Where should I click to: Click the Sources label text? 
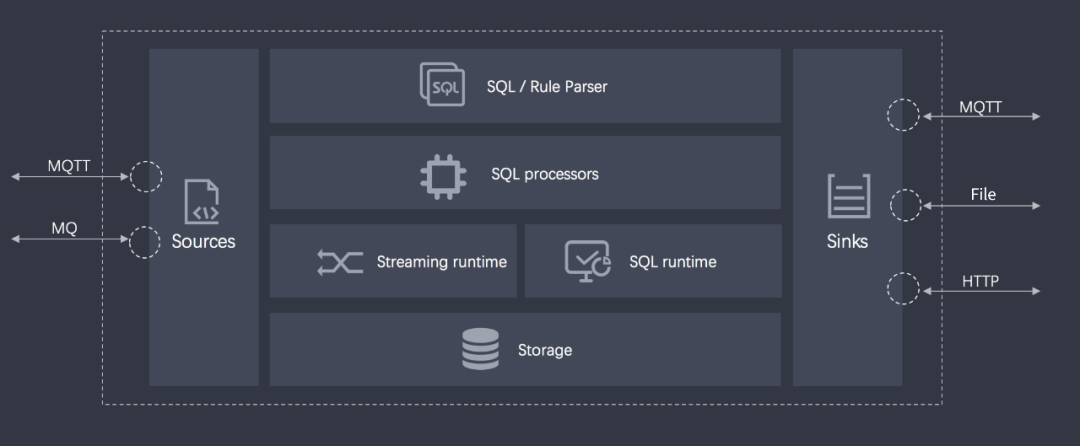203,241
